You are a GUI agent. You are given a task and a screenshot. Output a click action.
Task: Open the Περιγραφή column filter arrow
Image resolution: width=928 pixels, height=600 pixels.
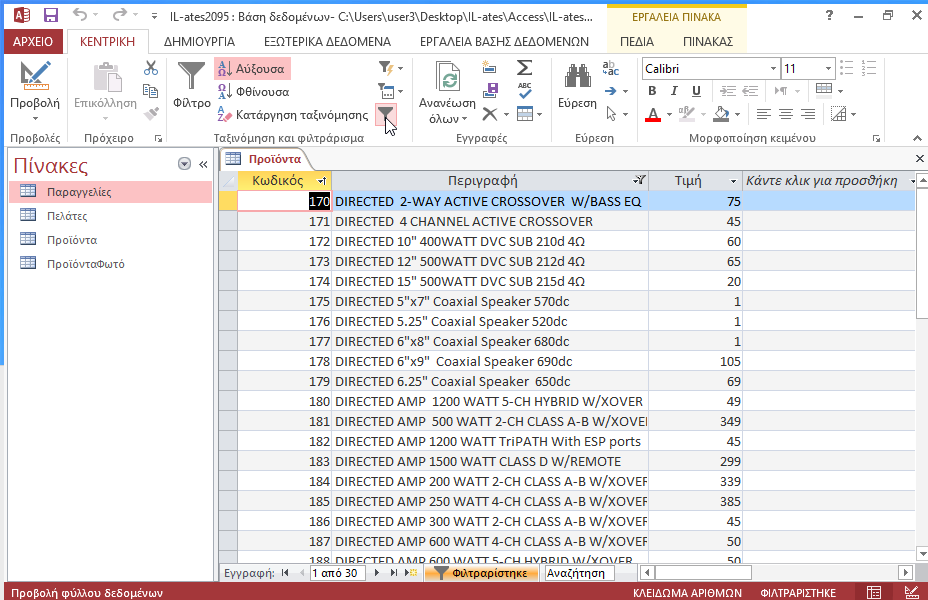pos(639,180)
